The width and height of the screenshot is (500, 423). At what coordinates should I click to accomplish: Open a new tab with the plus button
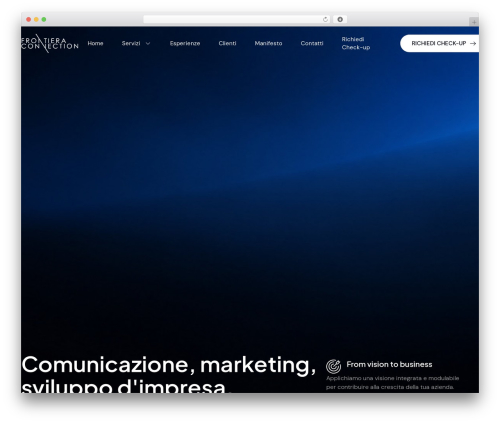click(474, 22)
